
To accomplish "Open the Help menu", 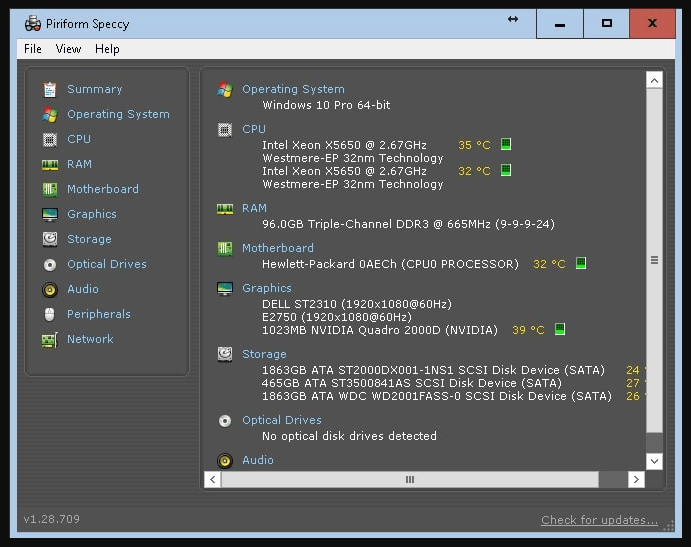I will 107,49.
